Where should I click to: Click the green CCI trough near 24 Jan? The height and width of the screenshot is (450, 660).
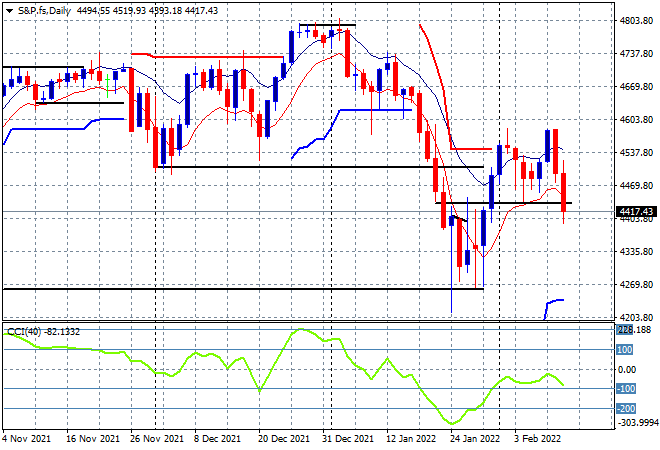coord(452,423)
